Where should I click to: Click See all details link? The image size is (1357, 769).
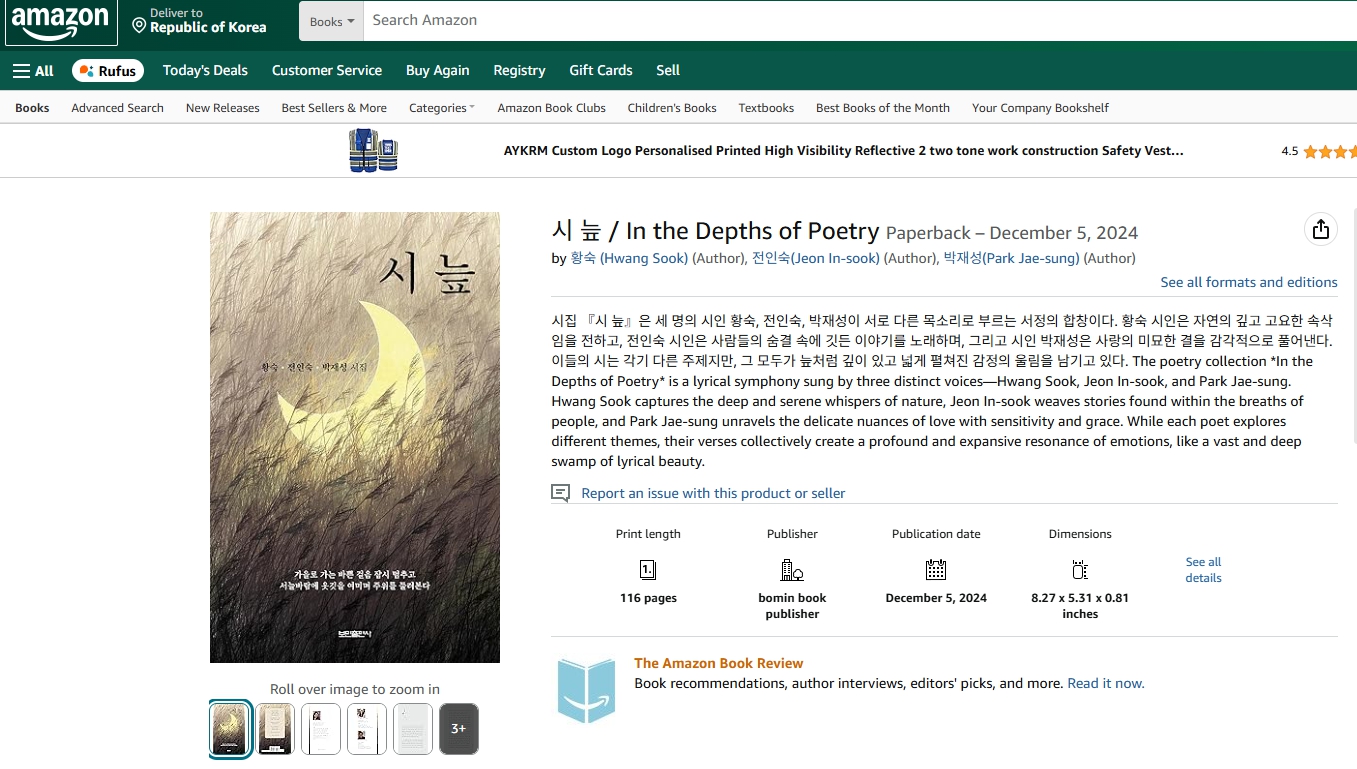(1203, 570)
